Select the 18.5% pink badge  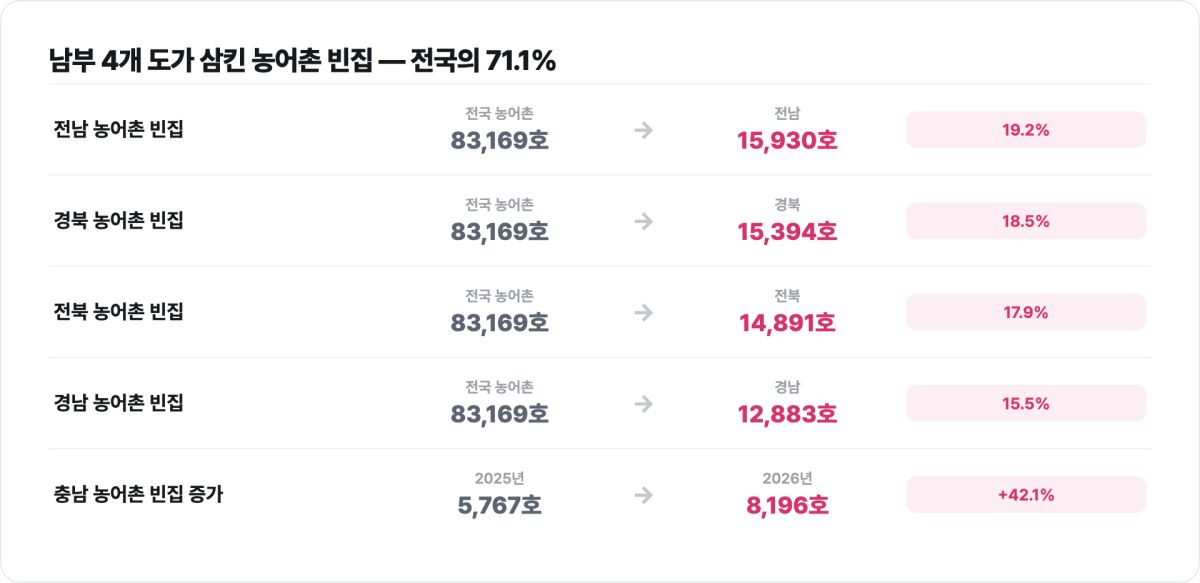click(1026, 221)
